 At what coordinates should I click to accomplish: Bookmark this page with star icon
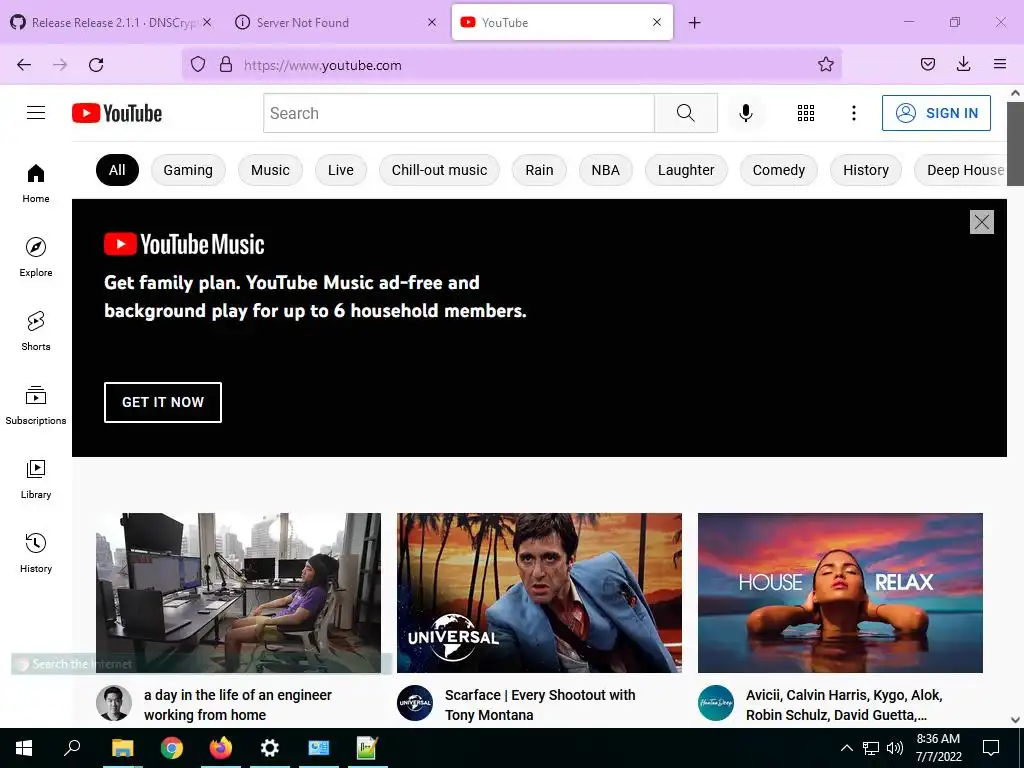click(825, 64)
